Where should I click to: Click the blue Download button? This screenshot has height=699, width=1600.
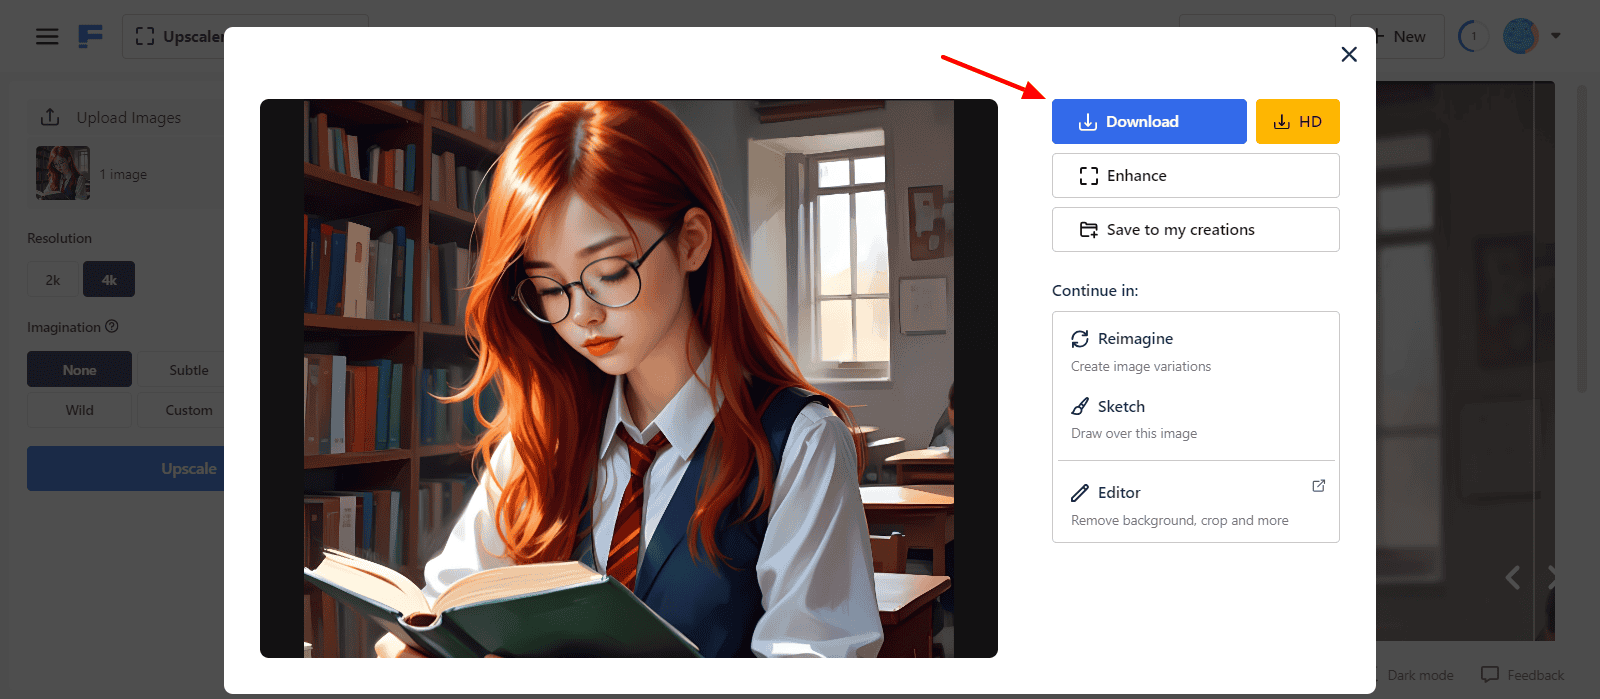tap(1149, 122)
